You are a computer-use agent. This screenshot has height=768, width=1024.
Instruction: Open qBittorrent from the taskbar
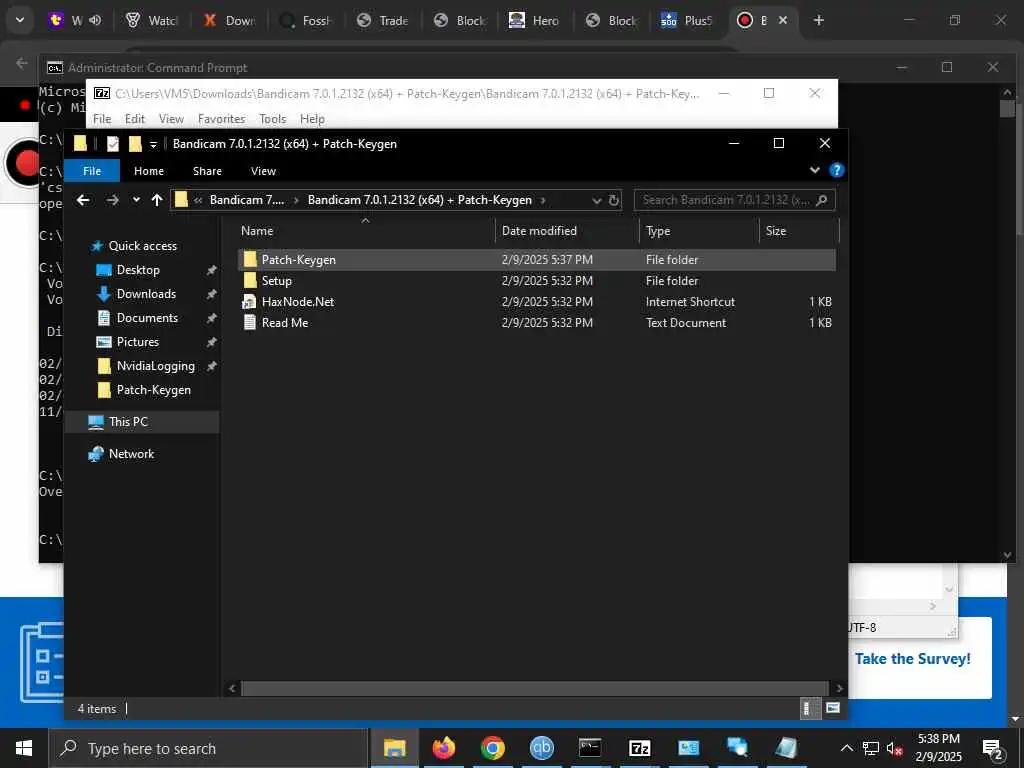[x=541, y=748]
